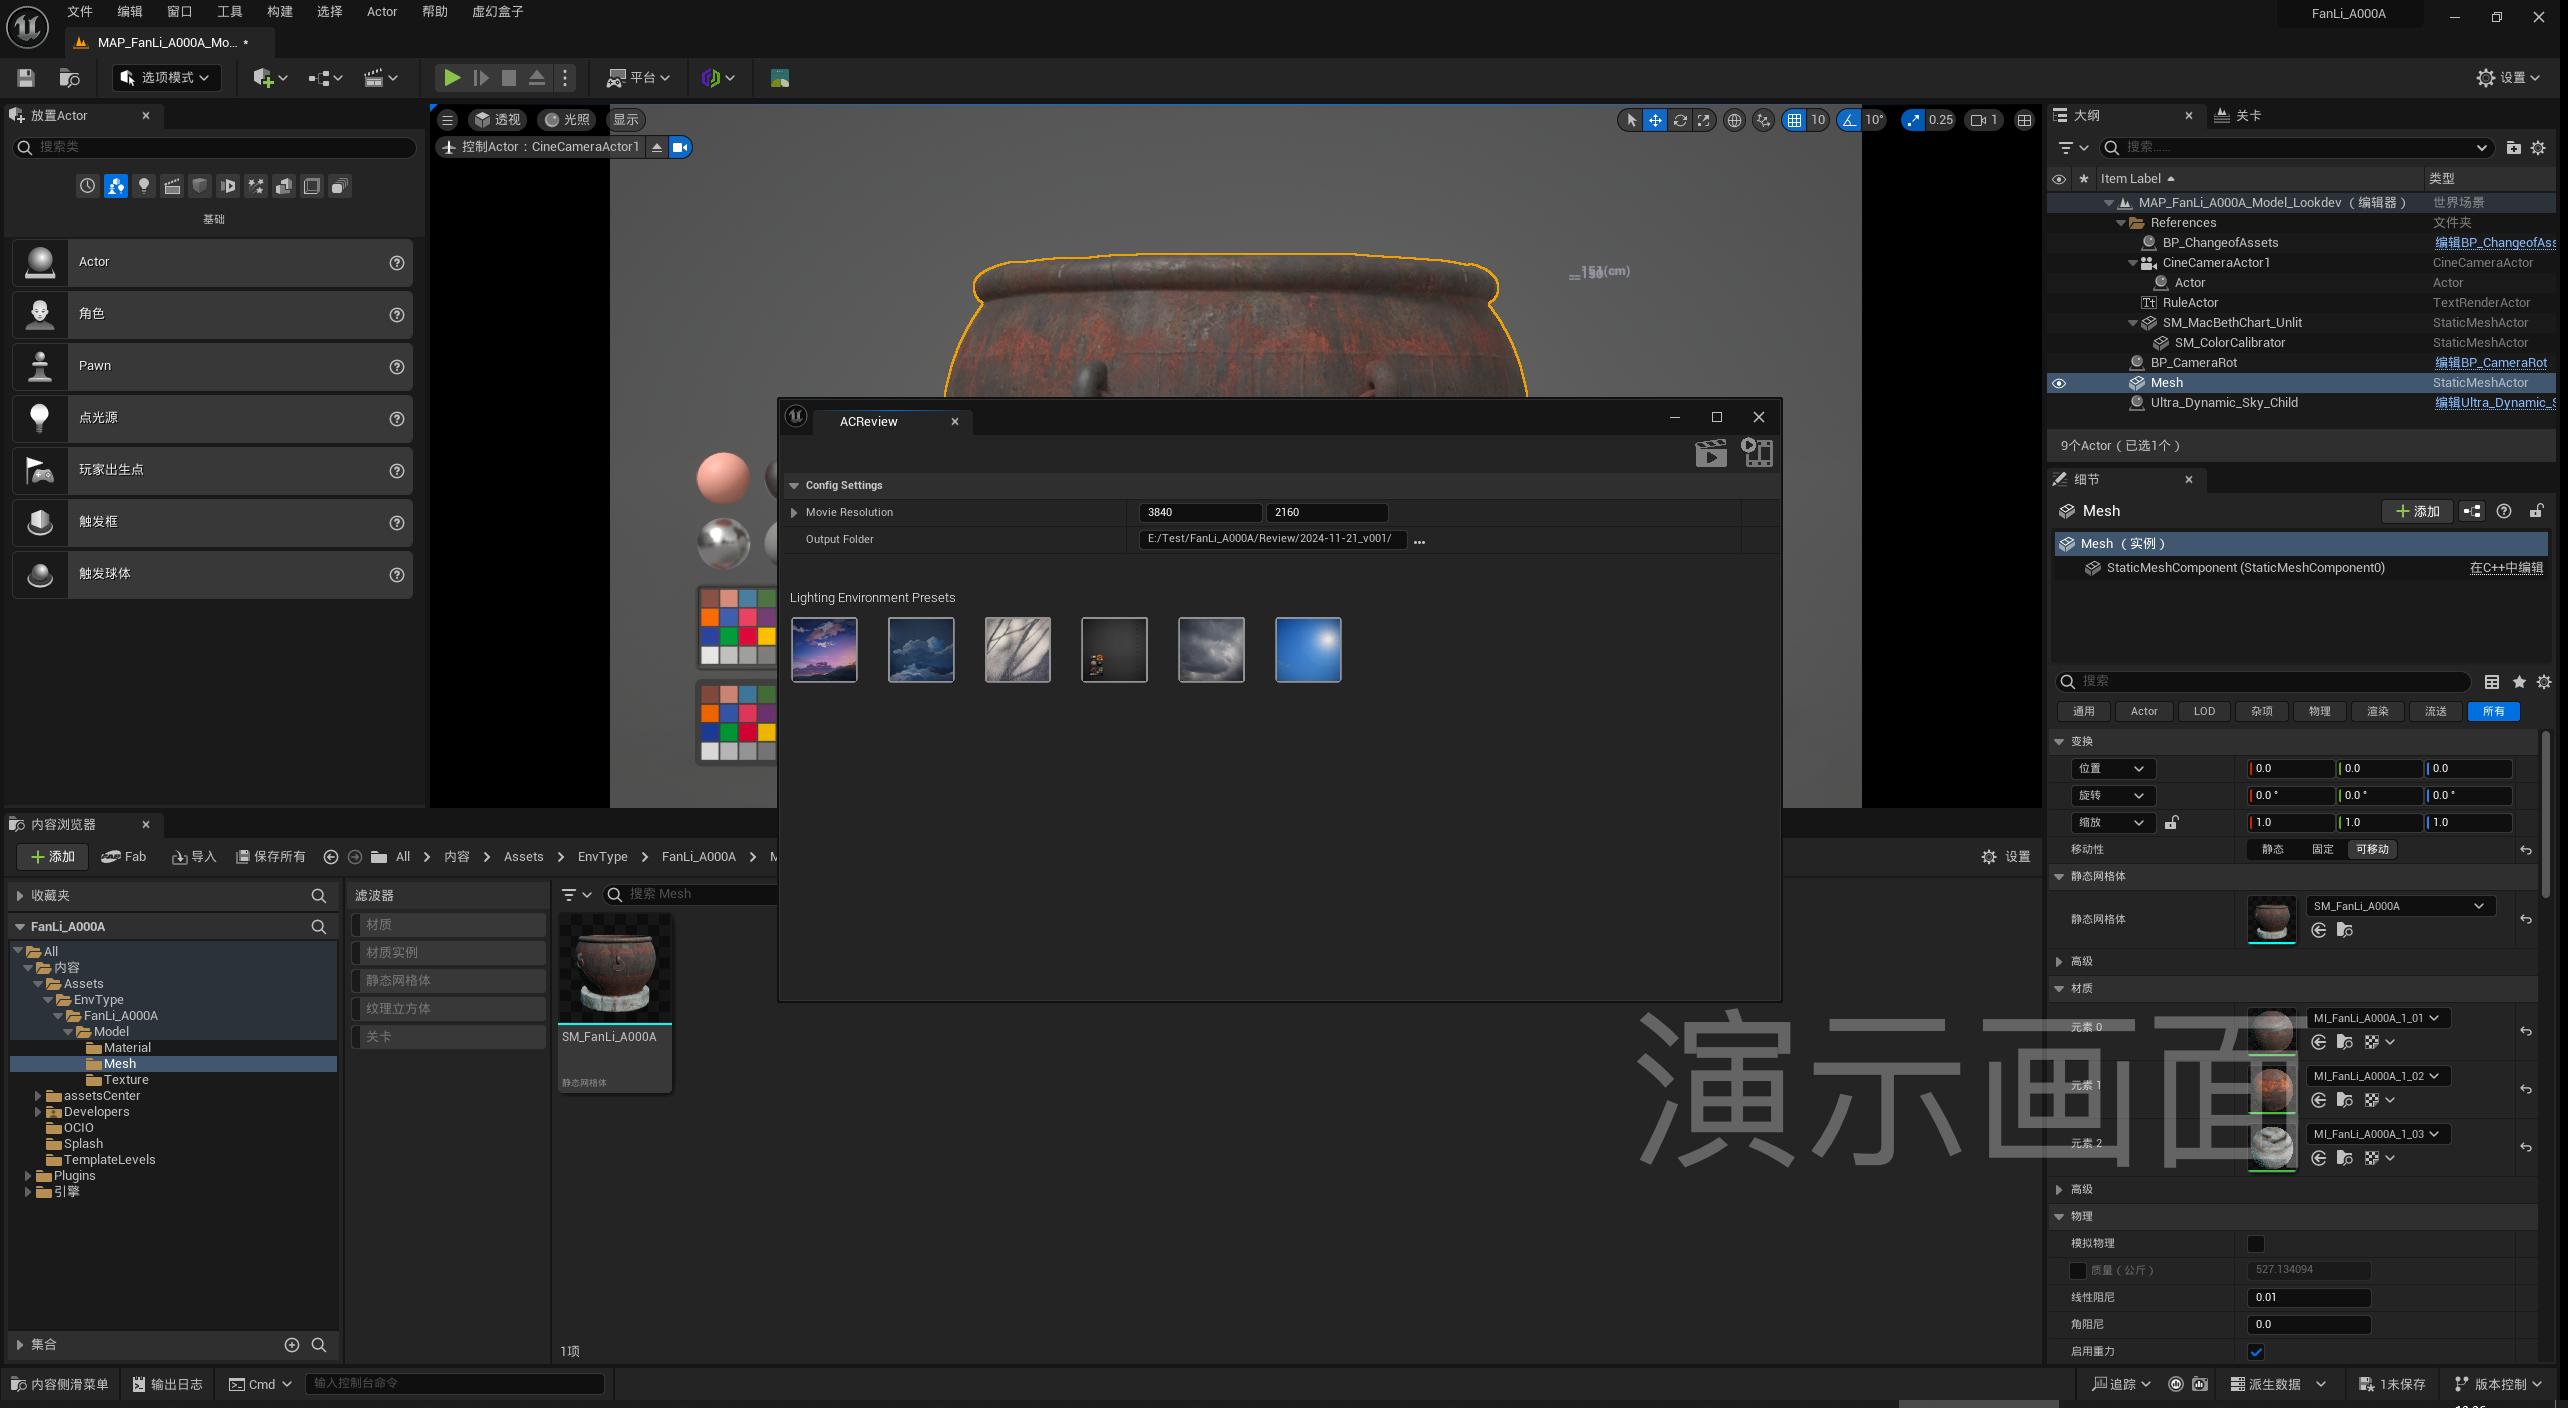Save the current level with the disk icon

(x=26, y=78)
